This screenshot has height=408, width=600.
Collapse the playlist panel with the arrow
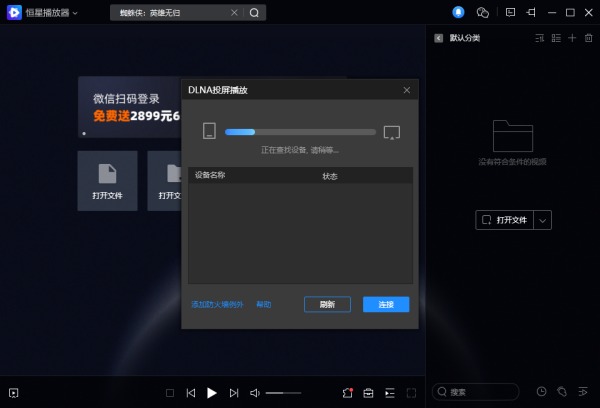coord(439,38)
